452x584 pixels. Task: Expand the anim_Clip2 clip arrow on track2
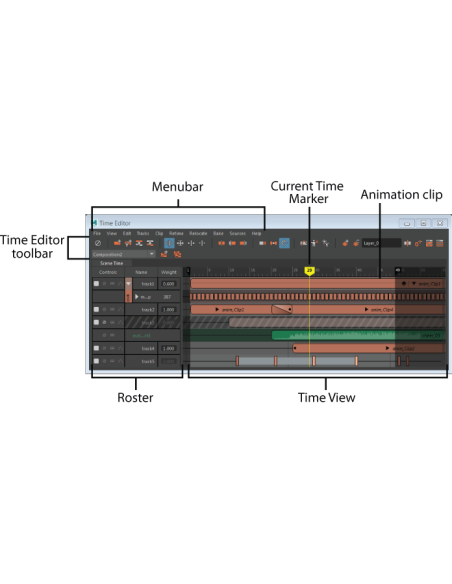coord(217,310)
